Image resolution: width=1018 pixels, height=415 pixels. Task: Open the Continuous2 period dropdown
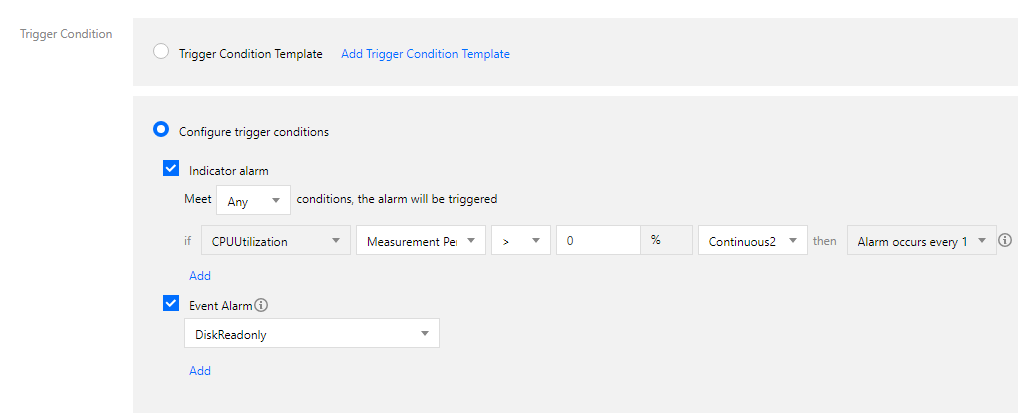[752, 241]
